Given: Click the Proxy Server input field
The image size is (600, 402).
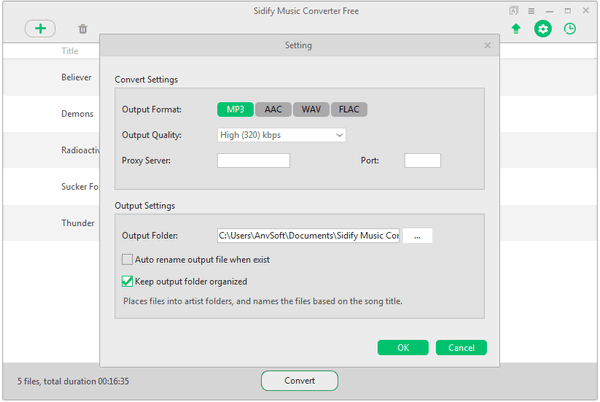Looking at the screenshot, I should (x=254, y=161).
